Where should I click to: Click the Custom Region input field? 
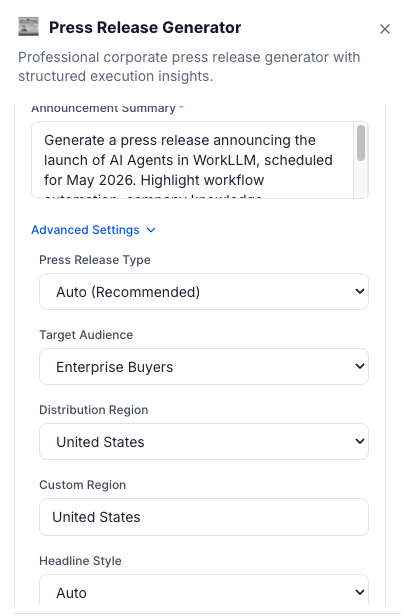click(x=204, y=517)
